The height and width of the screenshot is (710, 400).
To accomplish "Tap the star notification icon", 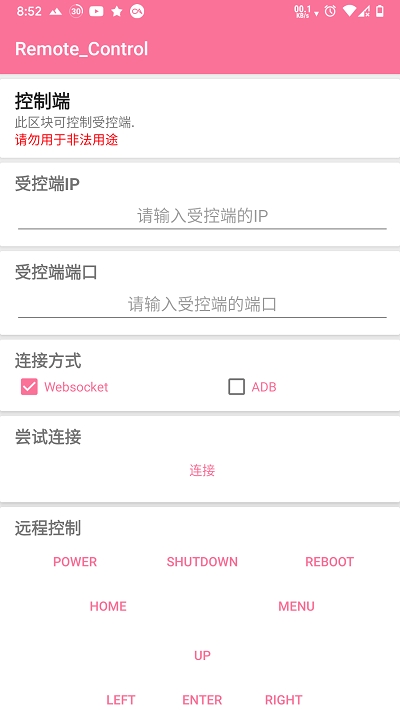I will click(x=117, y=12).
